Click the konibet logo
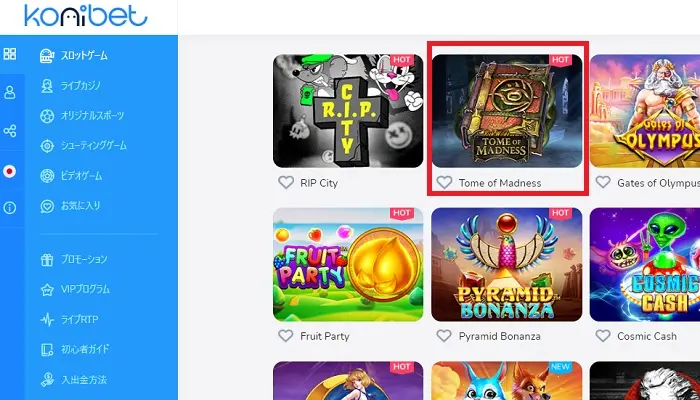 coord(86,15)
